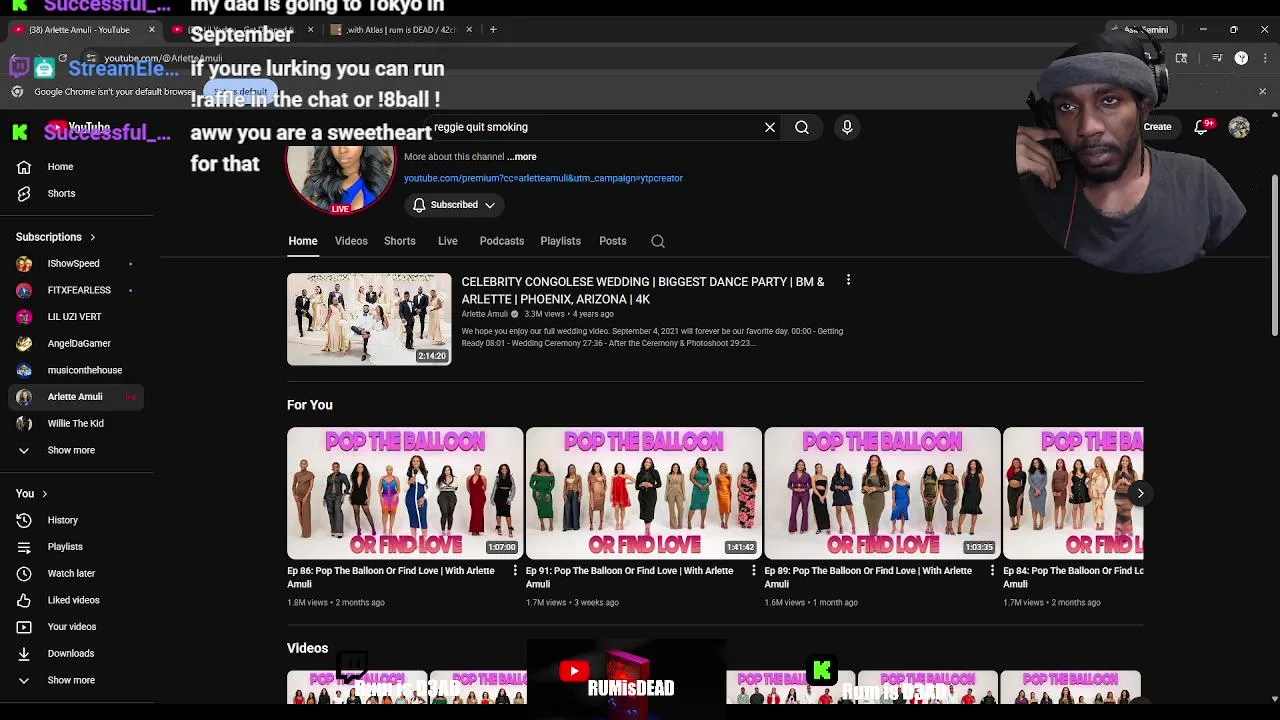
Task: Open Liked videos list
Action: click(73, 600)
